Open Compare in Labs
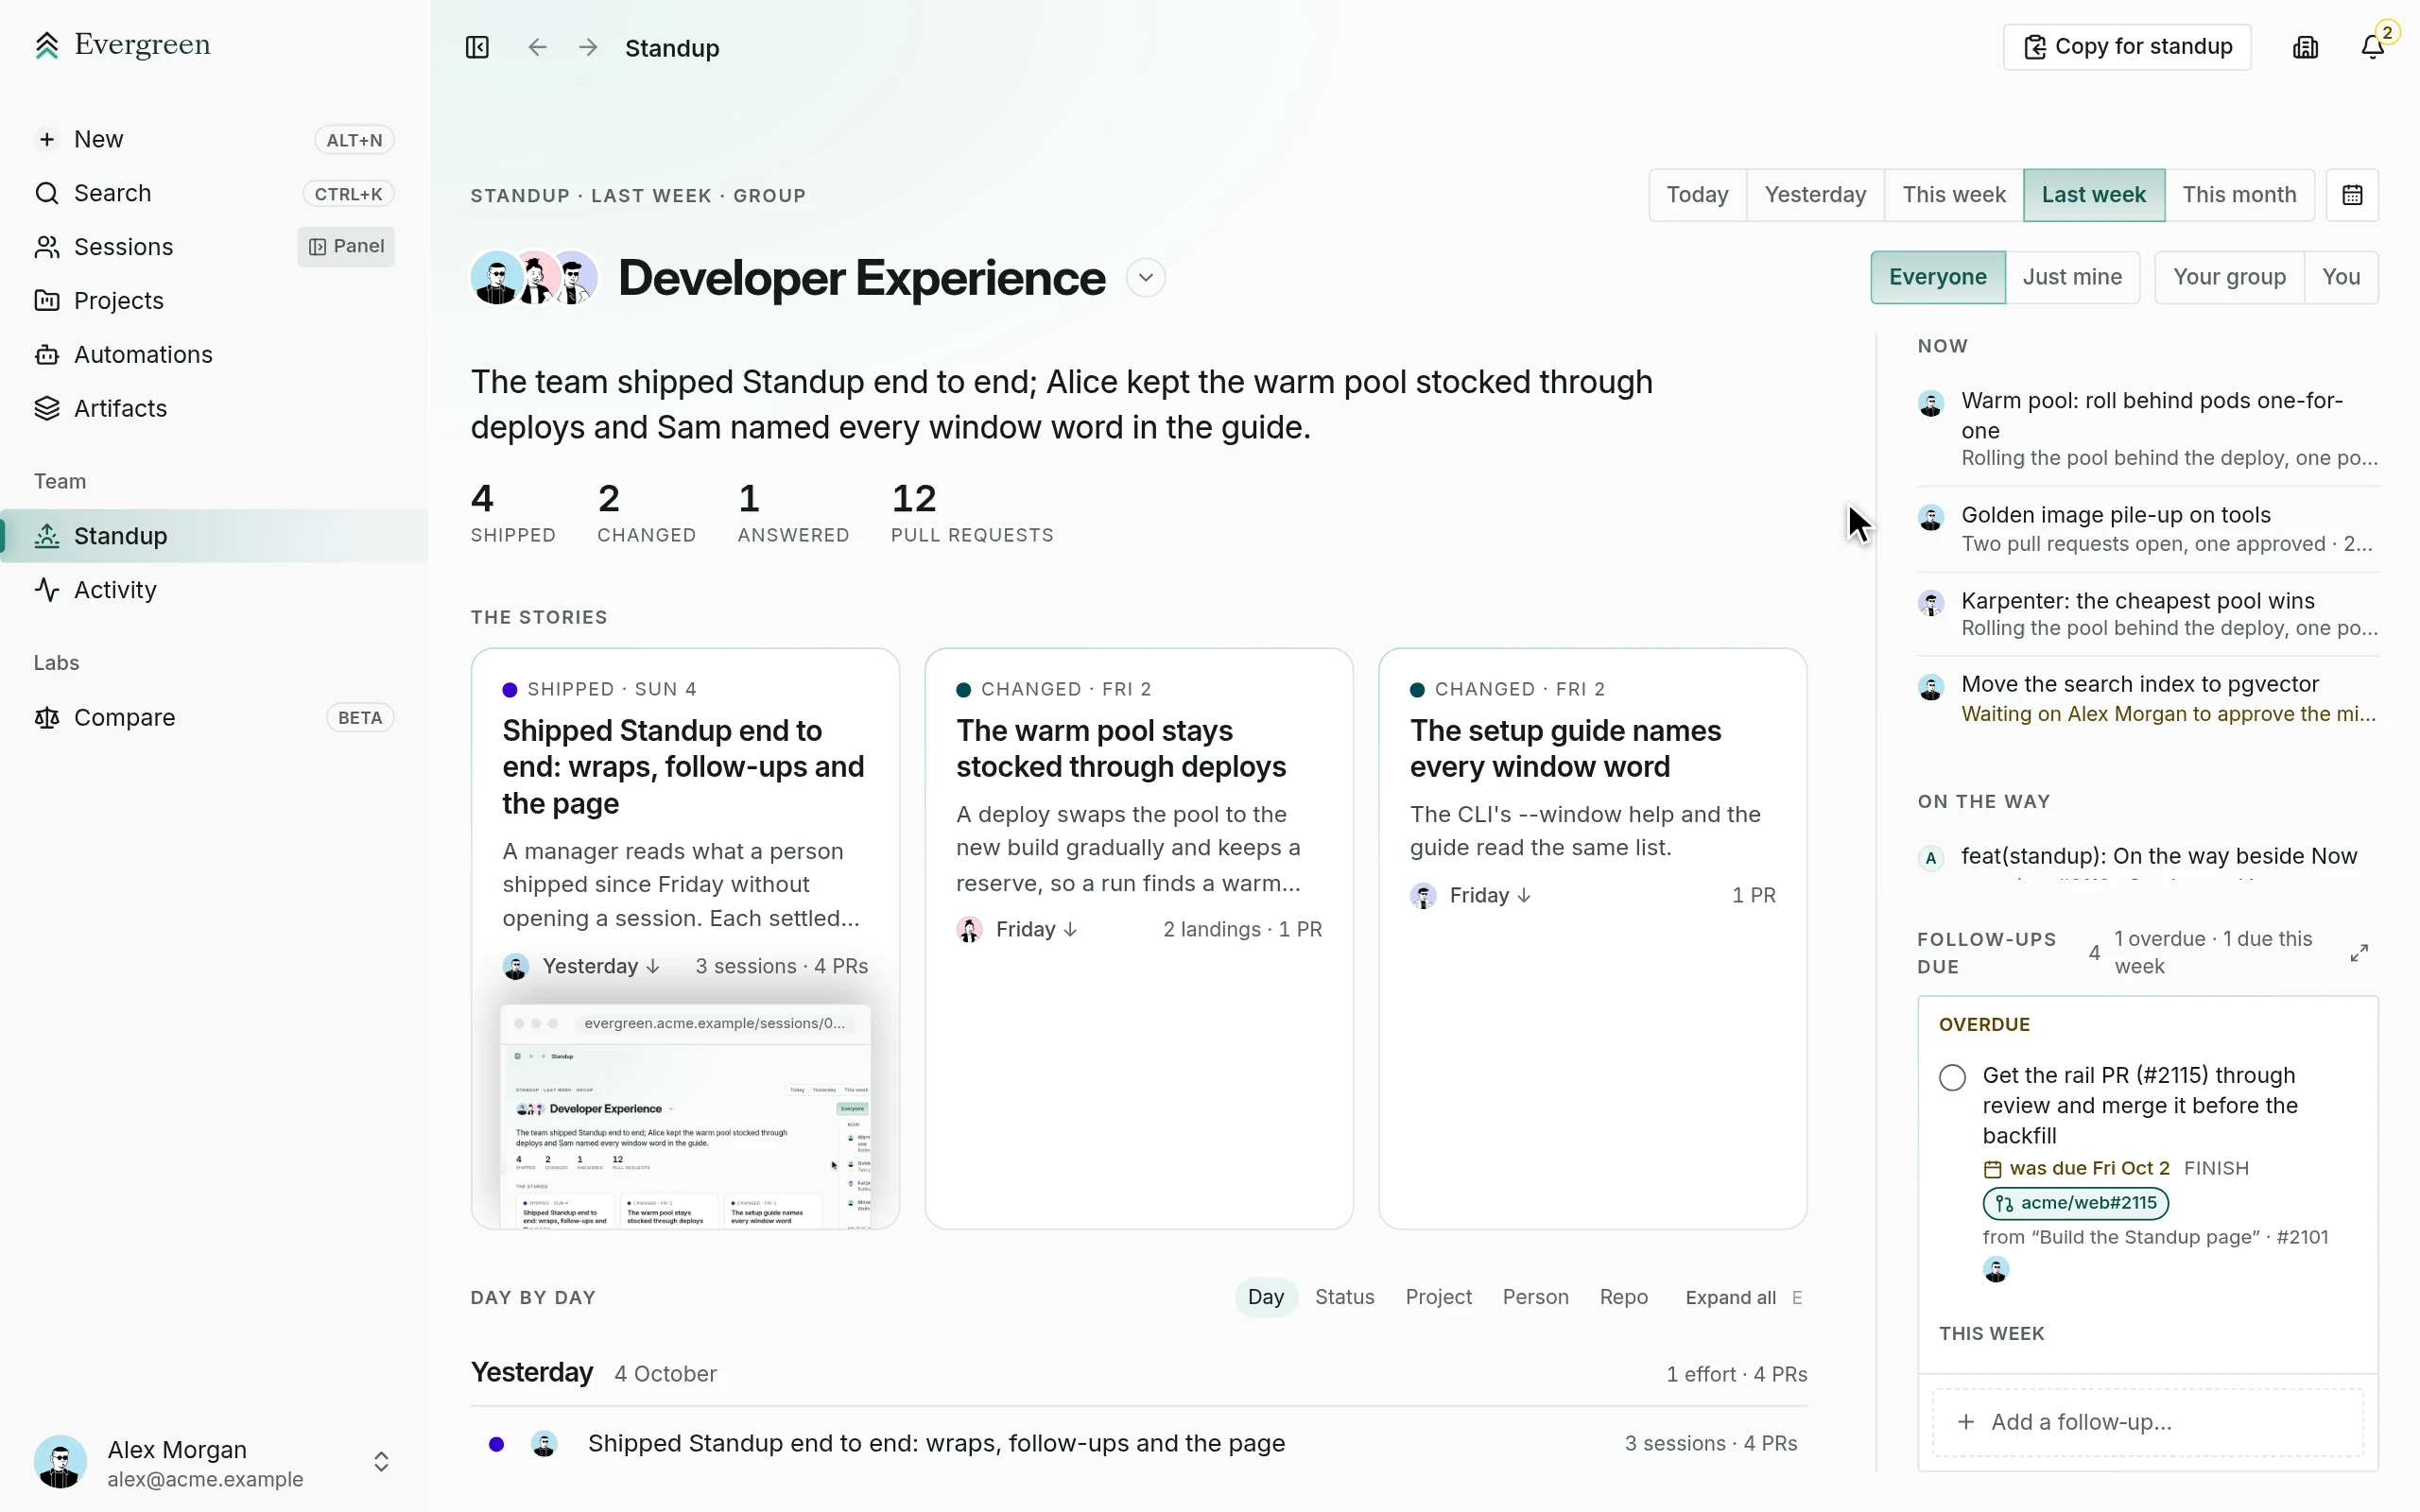Screen dimensions: 2420x1512 (x=214, y=718)
